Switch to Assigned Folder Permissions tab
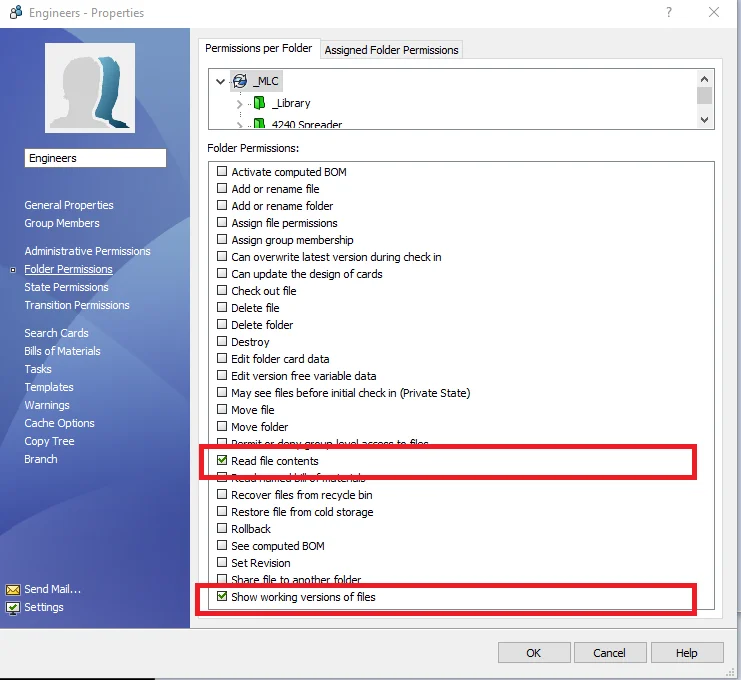This screenshot has width=741, height=680. 391,50
